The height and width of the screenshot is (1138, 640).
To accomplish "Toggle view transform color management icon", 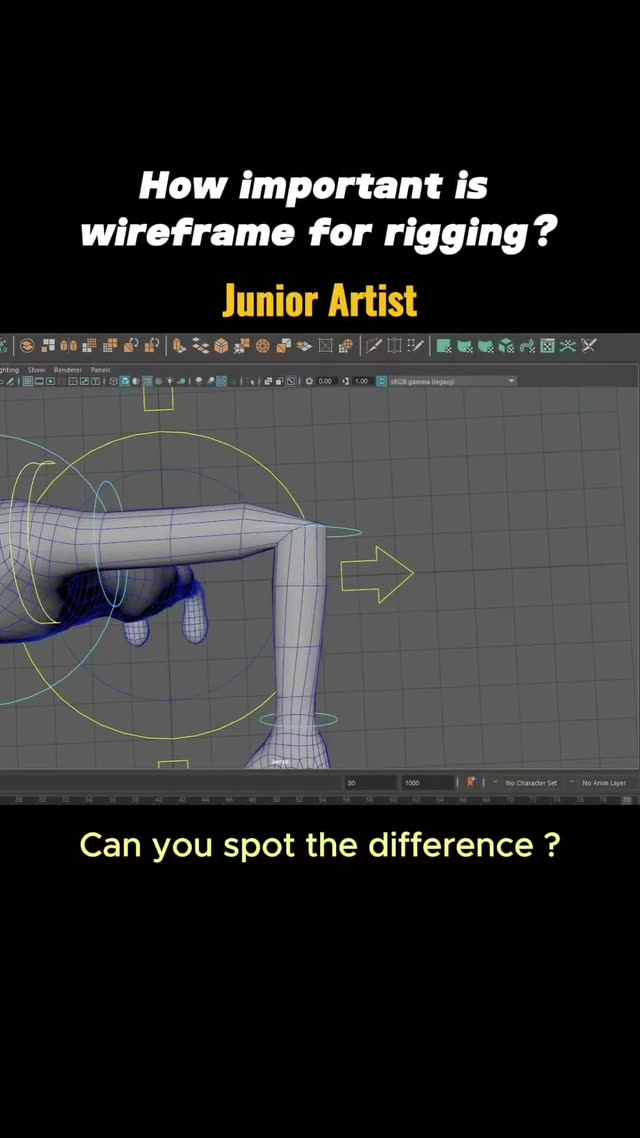I will [382, 381].
